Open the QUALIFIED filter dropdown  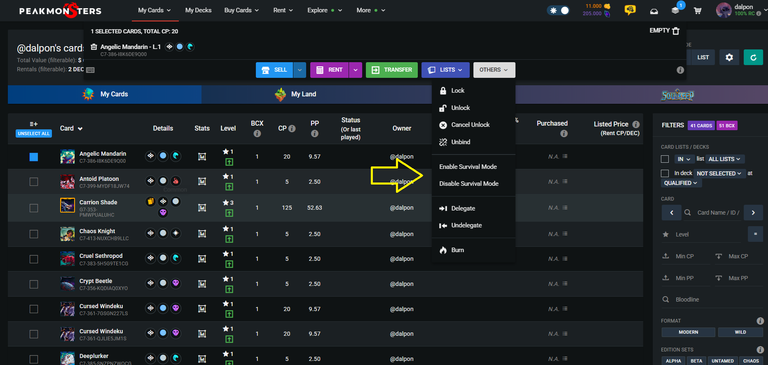click(681, 183)
